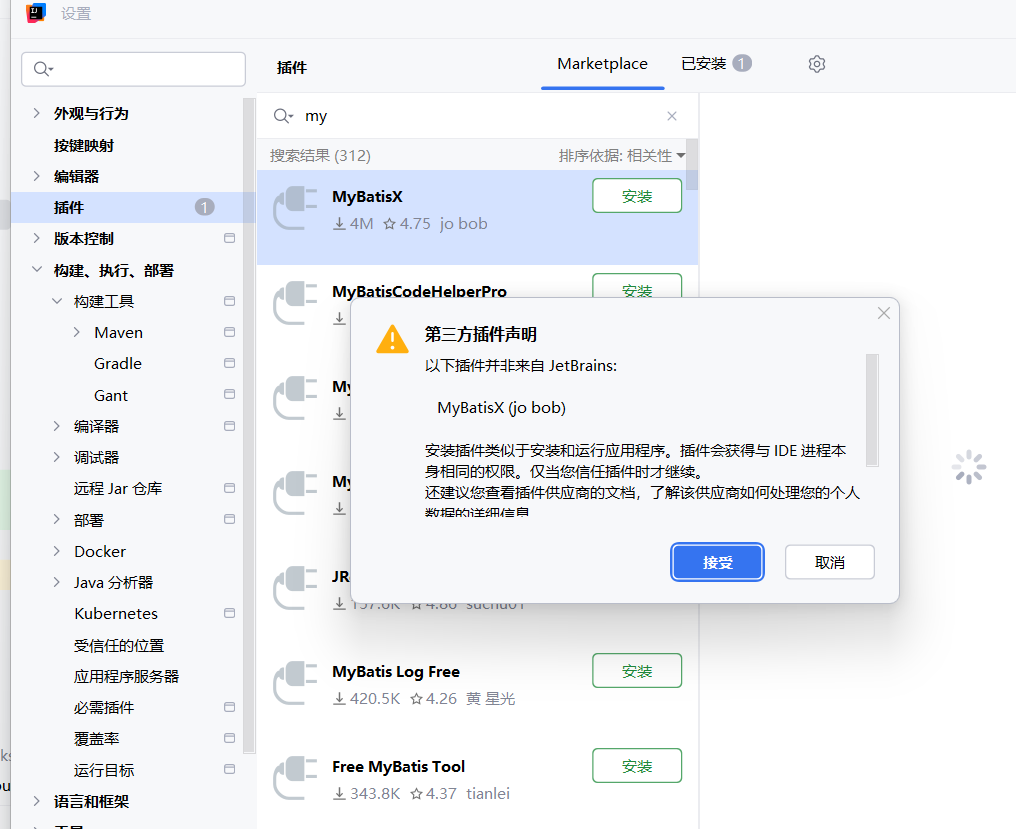Click 接受 to accept the plugin
The width and height of the screenshot is (1016, 829).
pyautogui.click(x=717, y=562)
